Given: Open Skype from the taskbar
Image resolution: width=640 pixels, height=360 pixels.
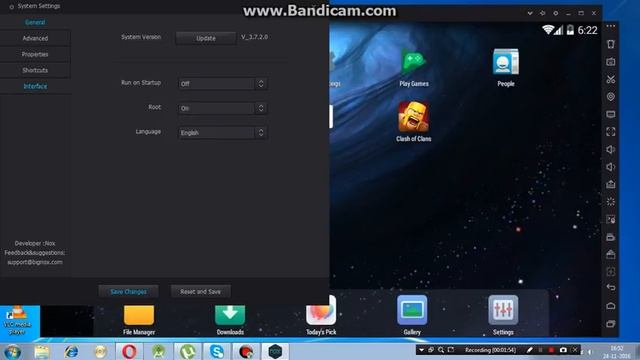Looking at the screenshot, I should coord(217,351).
